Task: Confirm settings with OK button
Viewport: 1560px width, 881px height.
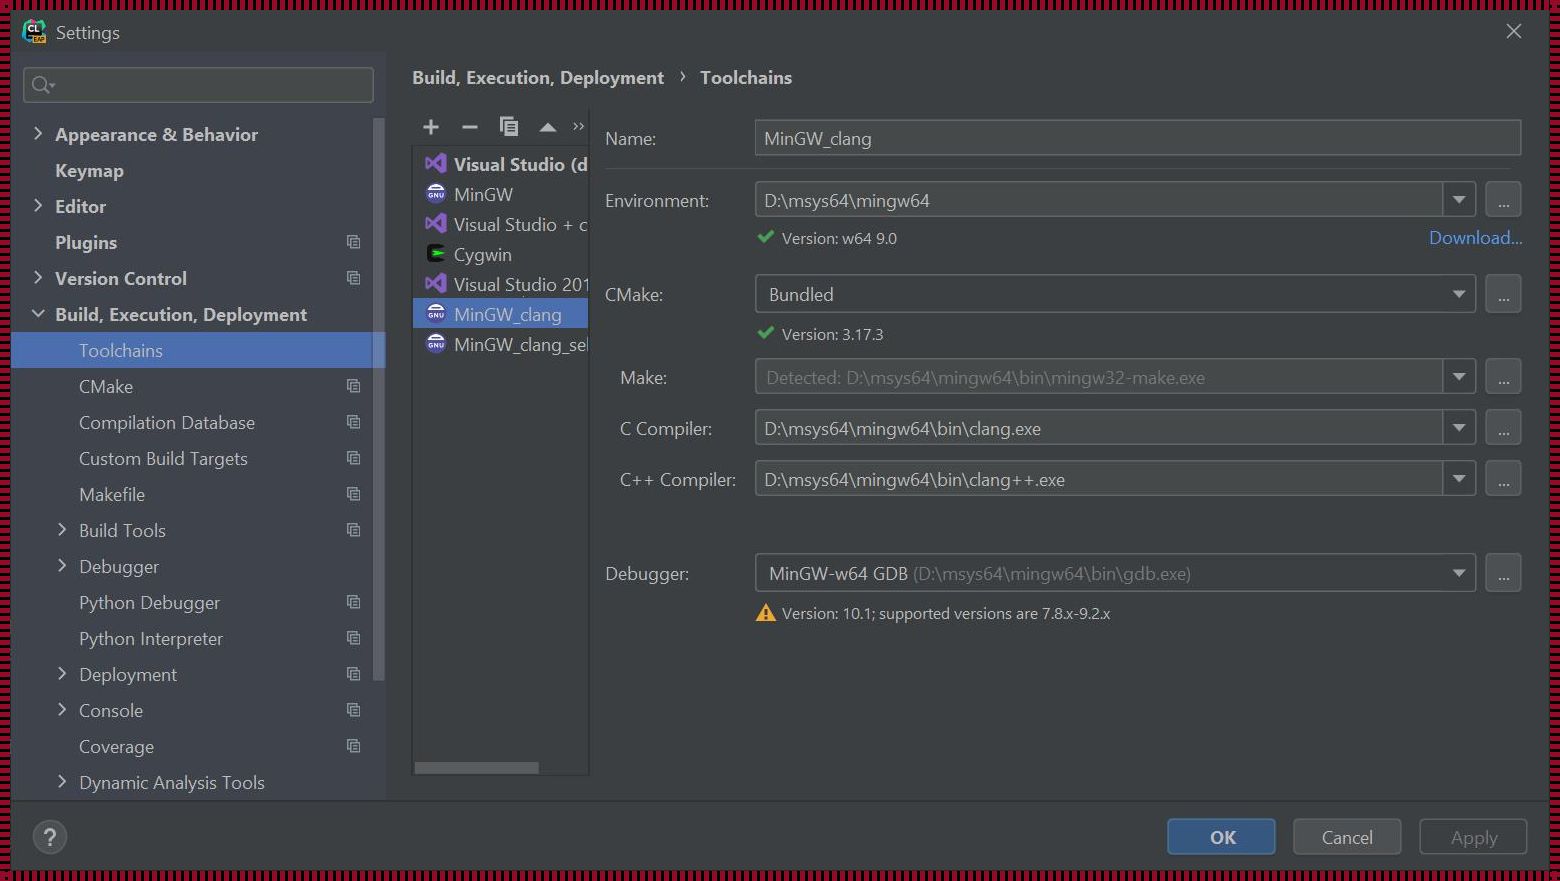Action: [1221, 837]
